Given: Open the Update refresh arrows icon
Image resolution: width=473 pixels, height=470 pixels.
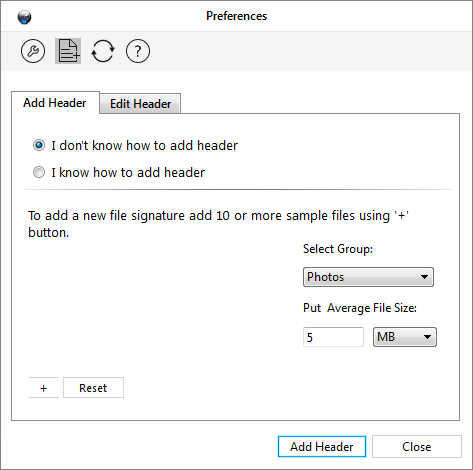Looking at the screenshot, I should pos(103,51).
